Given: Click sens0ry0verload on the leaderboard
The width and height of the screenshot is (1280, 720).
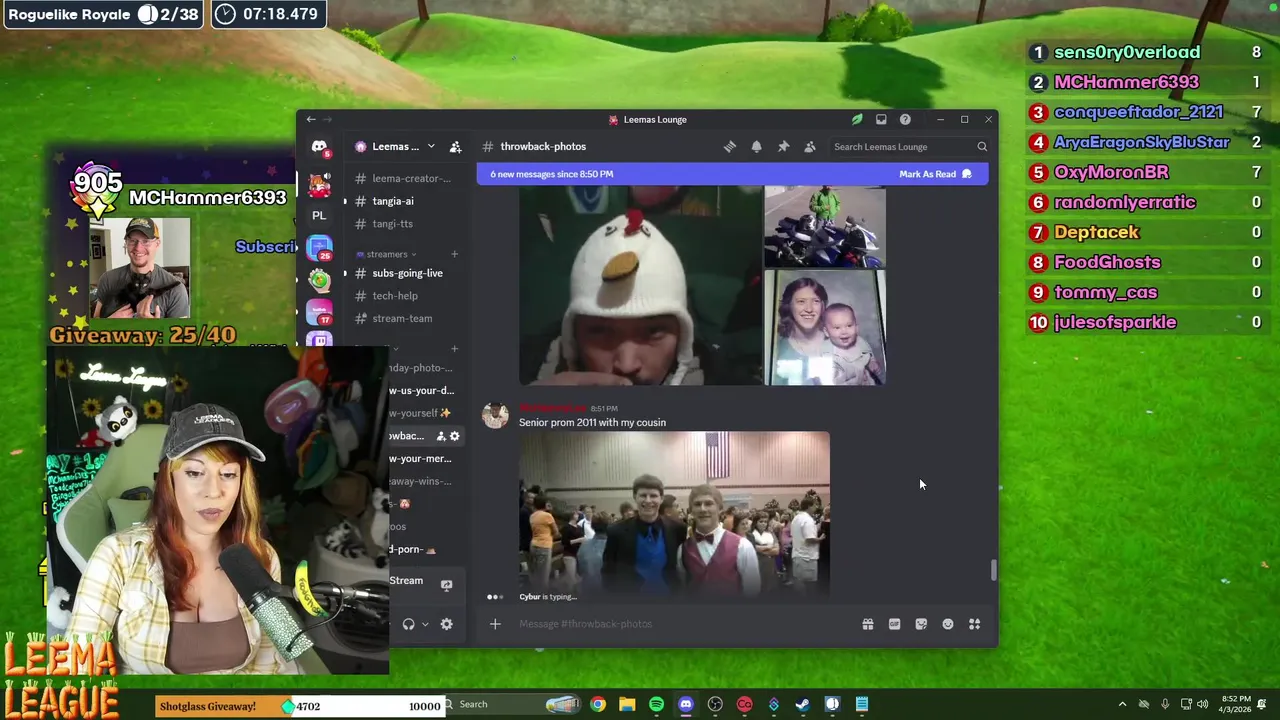Looking at the screenshot, I should [1127, 52].
